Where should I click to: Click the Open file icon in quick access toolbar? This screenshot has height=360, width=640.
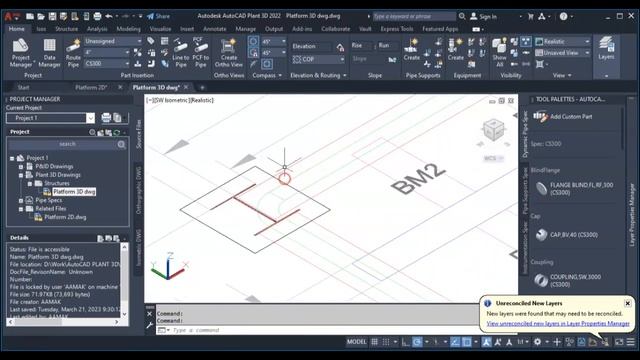(41, 16)
